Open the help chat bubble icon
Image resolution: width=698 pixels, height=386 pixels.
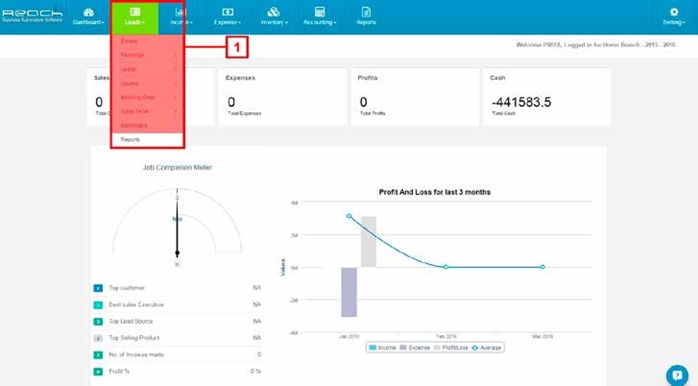pyautogui.click(x=677, y=375)
